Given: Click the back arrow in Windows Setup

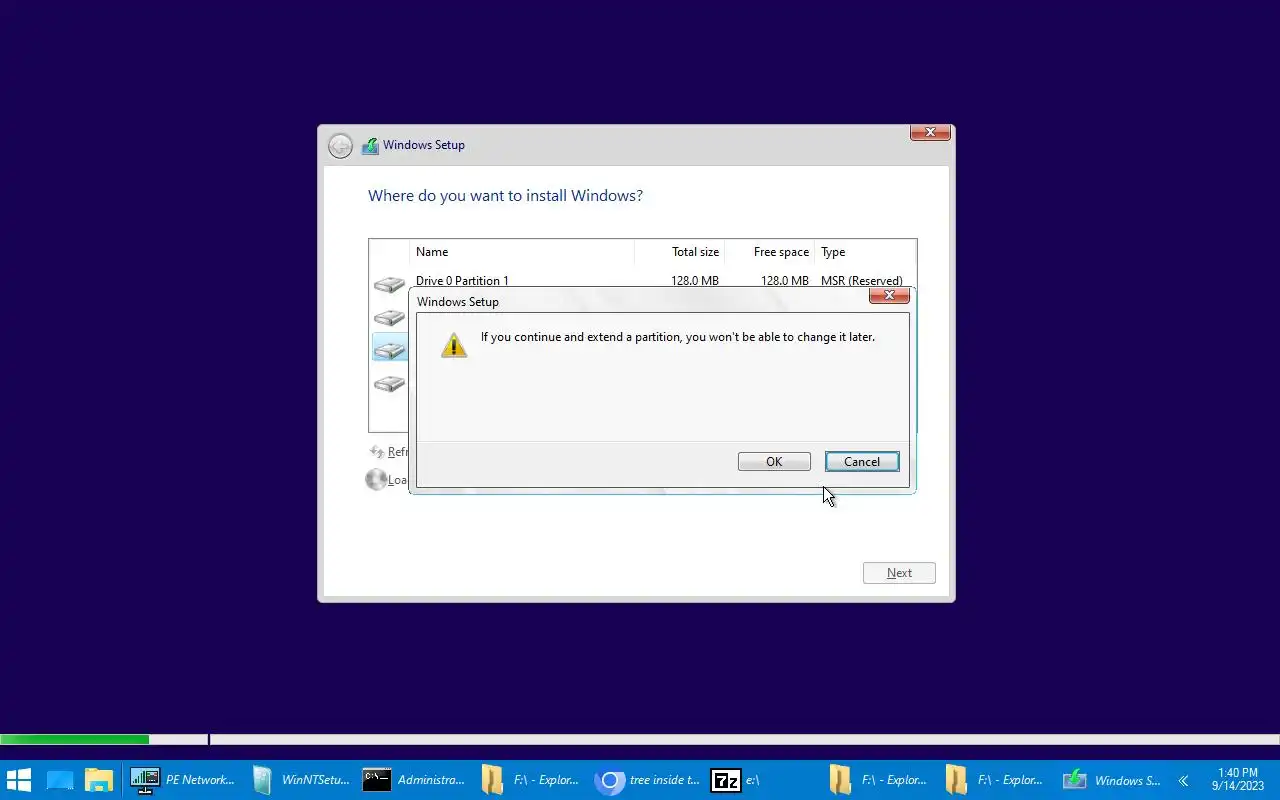Looking at the screenshot, I should 340,146.
